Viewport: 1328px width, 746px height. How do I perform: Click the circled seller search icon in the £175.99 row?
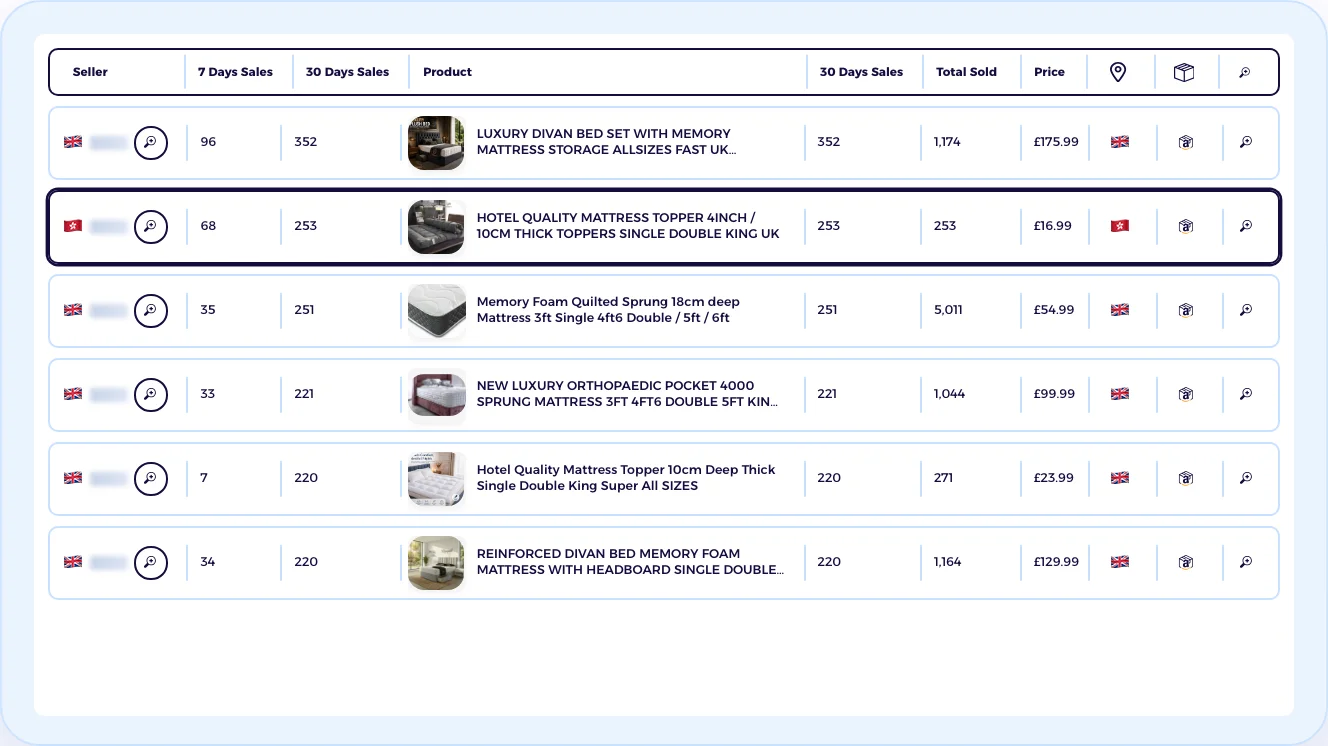[x=151, y=142]
